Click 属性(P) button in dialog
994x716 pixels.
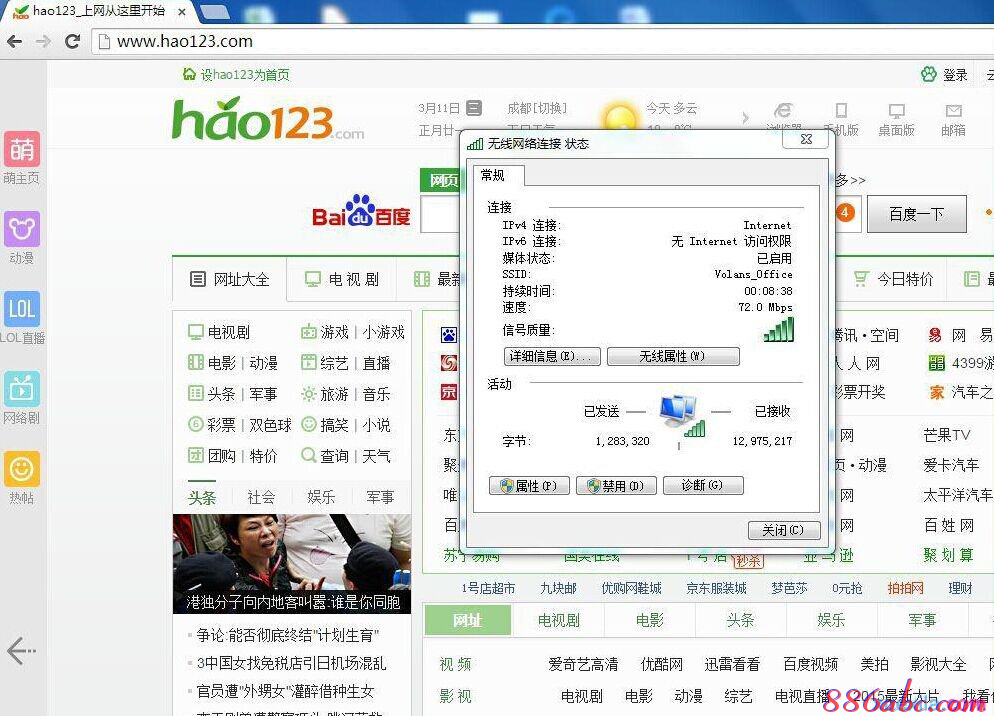pos(529,486)
